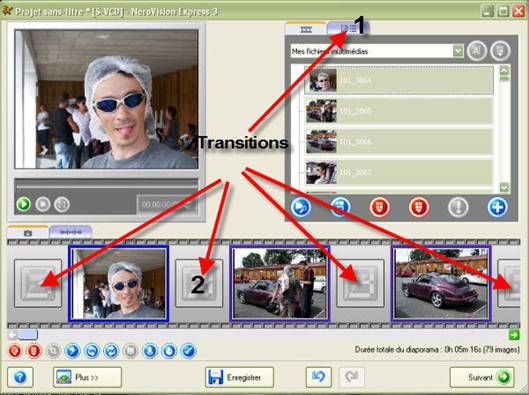Select the photo view tab above timeline

[28, 232]
